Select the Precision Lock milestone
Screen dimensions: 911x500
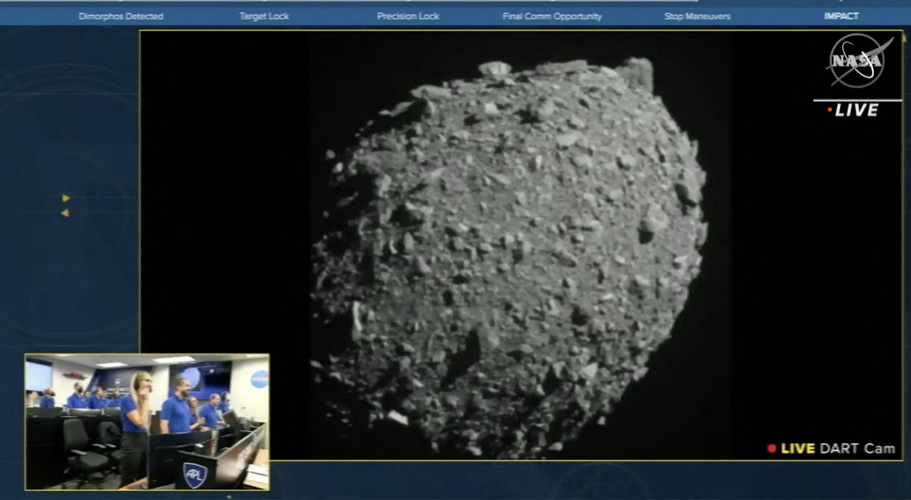point(408,17)
